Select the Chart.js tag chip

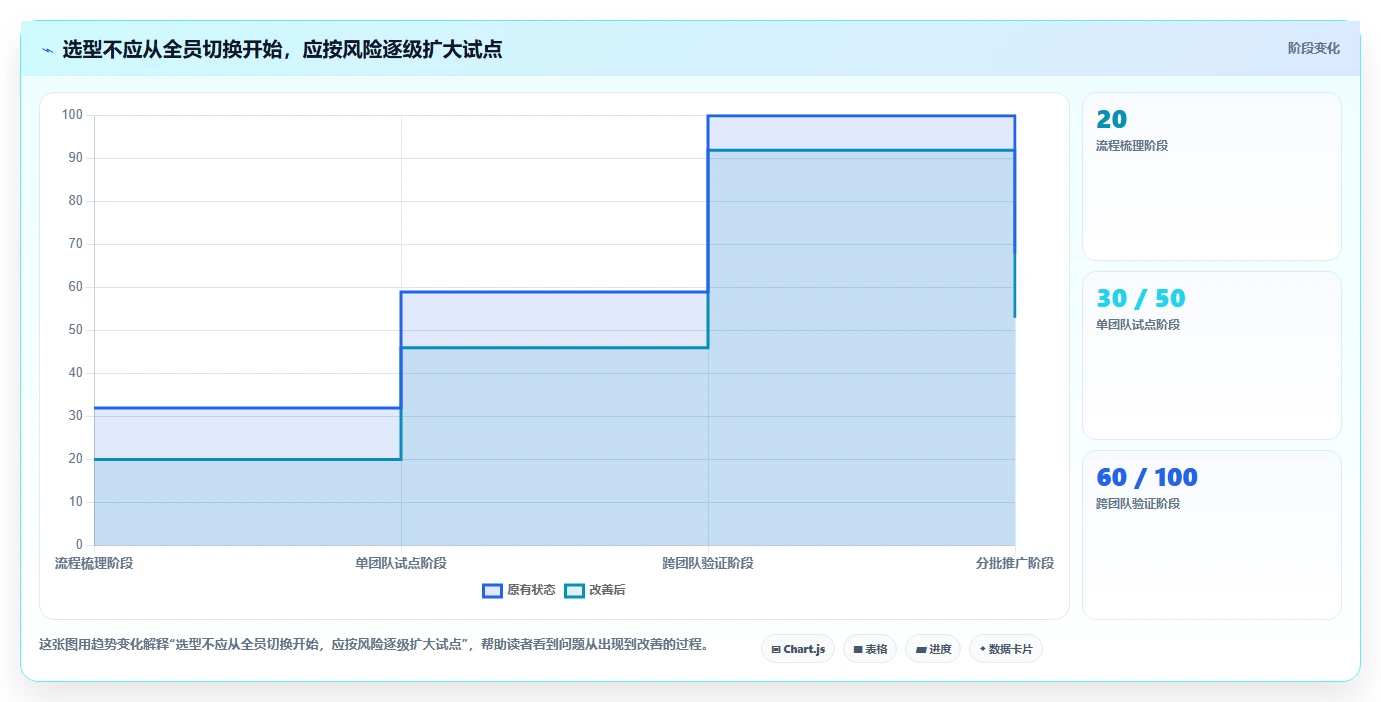(x=798, y=649)
